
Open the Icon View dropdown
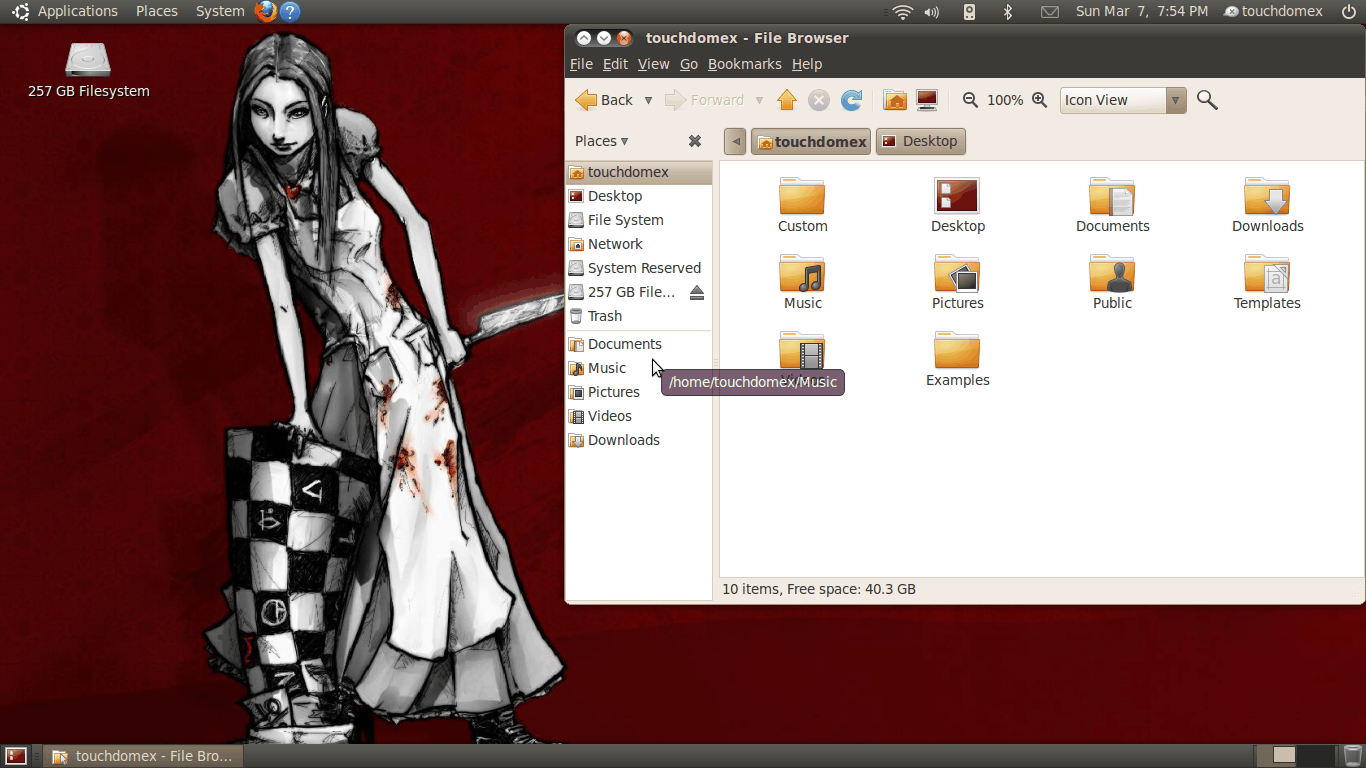click(x=1122, y=100)
